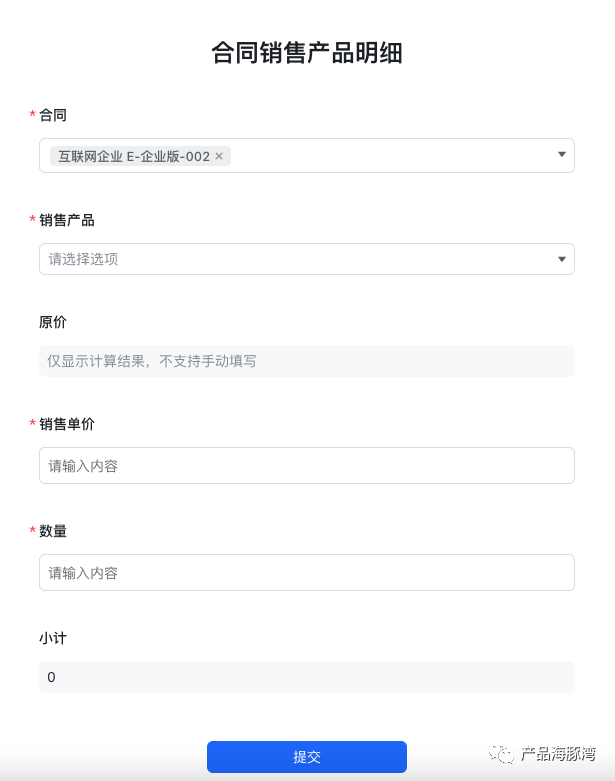Viewport: 615px width, 781px height.
Task: Select the 互联网企业 E-企业版-002 tag text
Action: 133,156
